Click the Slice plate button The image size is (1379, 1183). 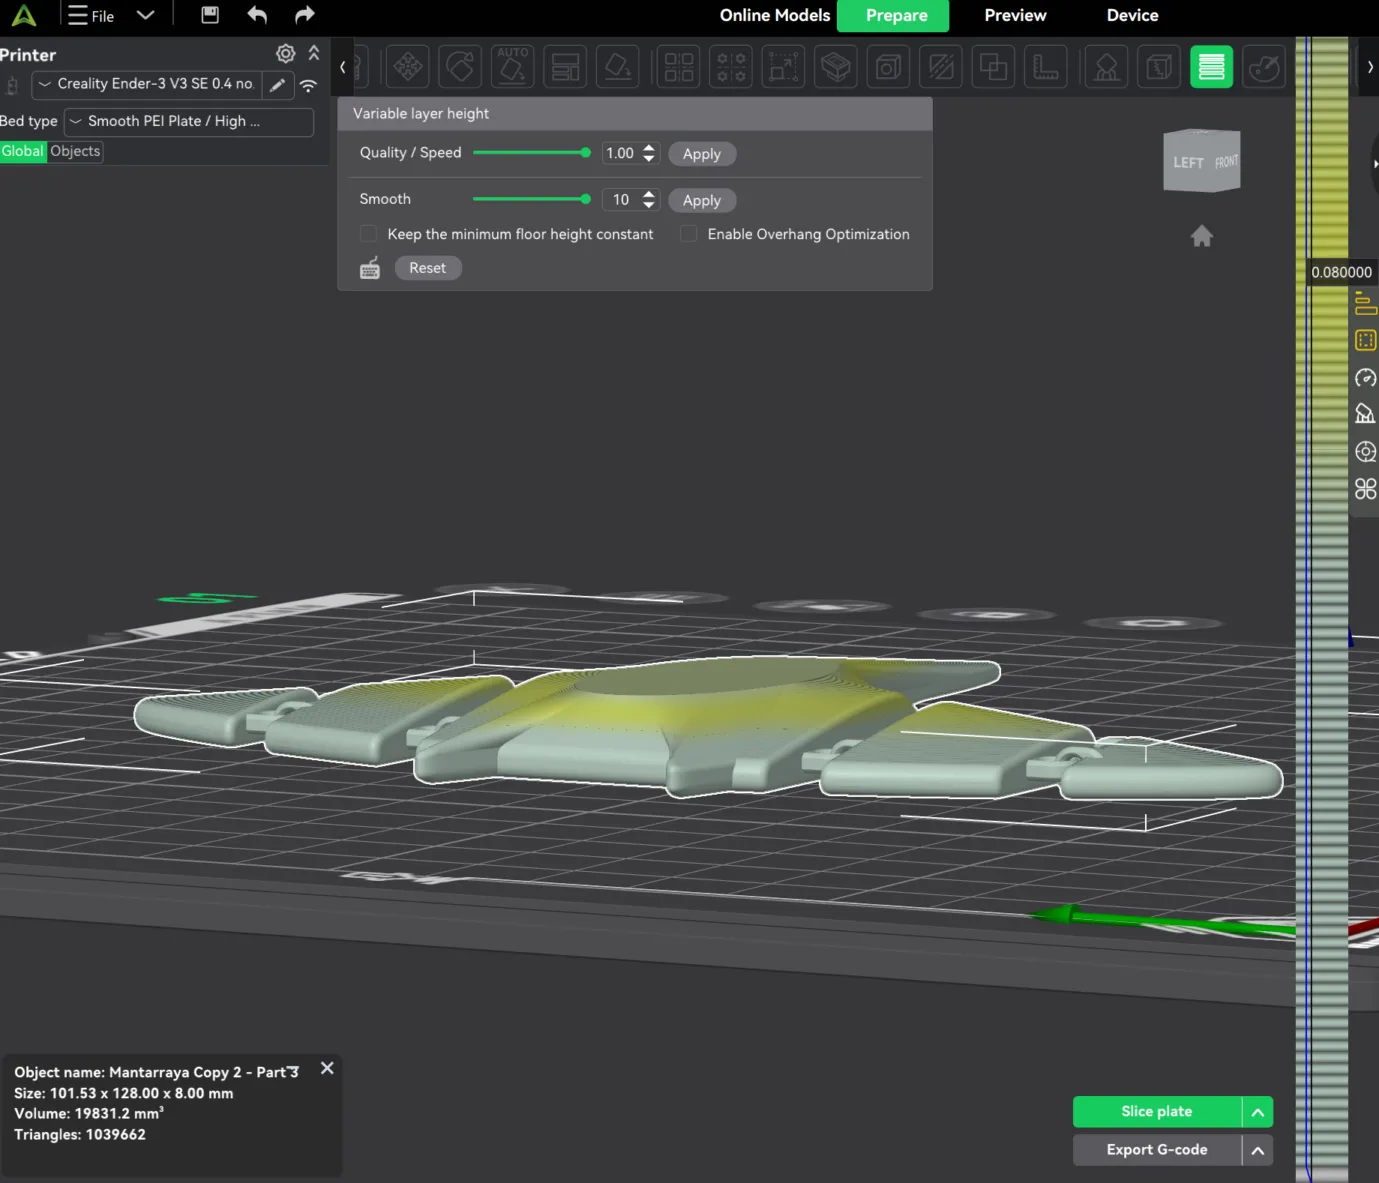1157,1112
